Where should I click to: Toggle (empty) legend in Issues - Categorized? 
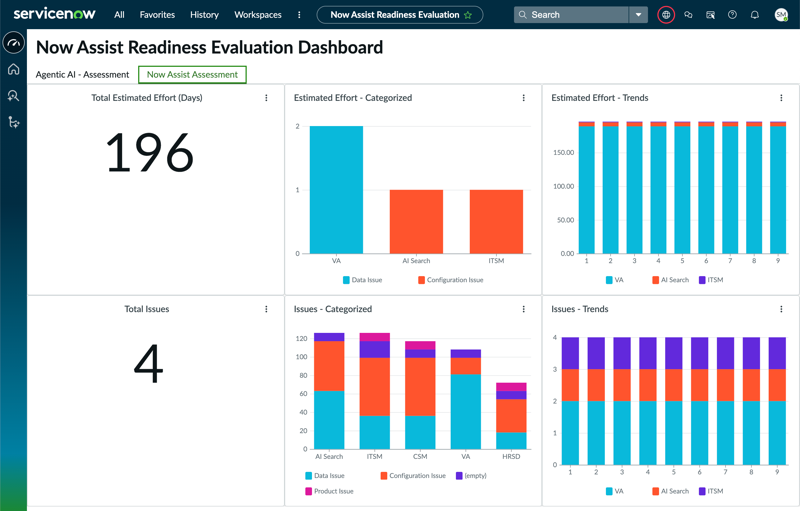click(471, 476)
